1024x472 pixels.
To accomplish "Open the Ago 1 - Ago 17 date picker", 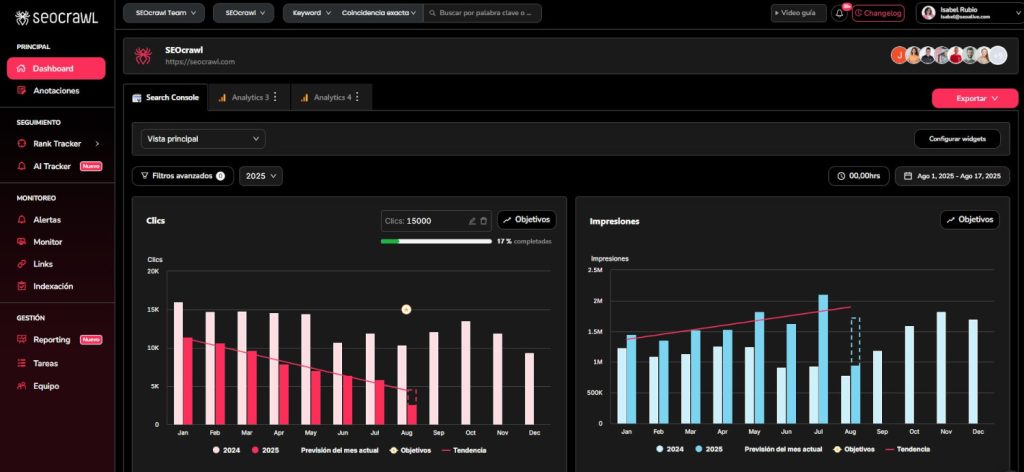I will 952,176.
